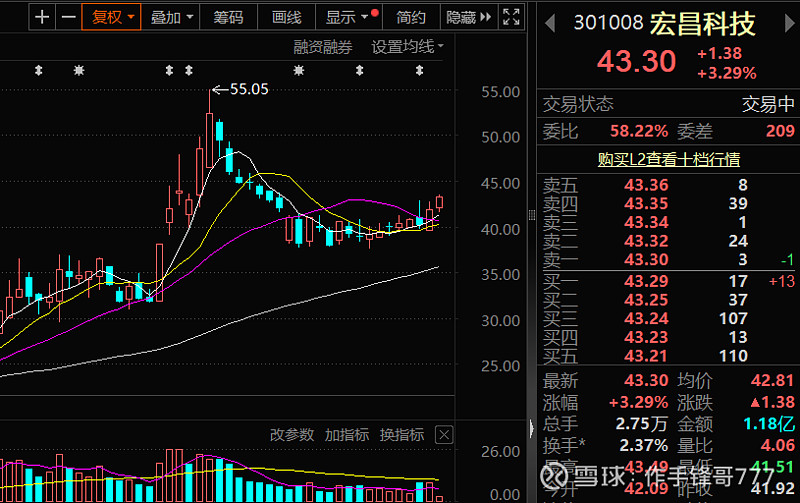This screenshot has width=800, height=503.
Task: Click the +3.29% change under the stock name
Action: point(727,73)
